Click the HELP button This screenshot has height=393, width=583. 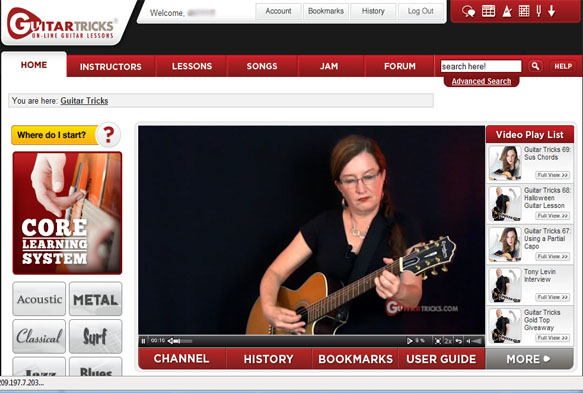(563, 66)
